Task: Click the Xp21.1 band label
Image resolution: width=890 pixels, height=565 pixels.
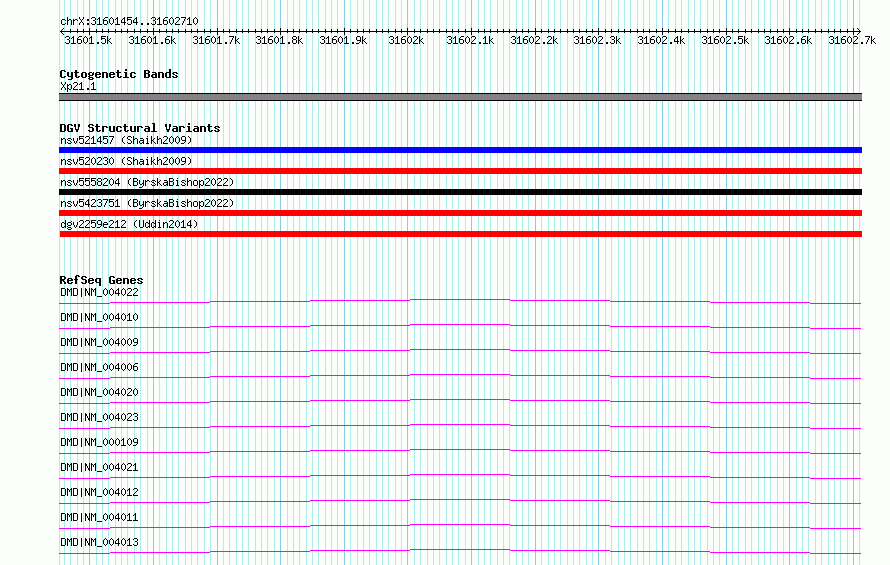Action: [78, 86]
